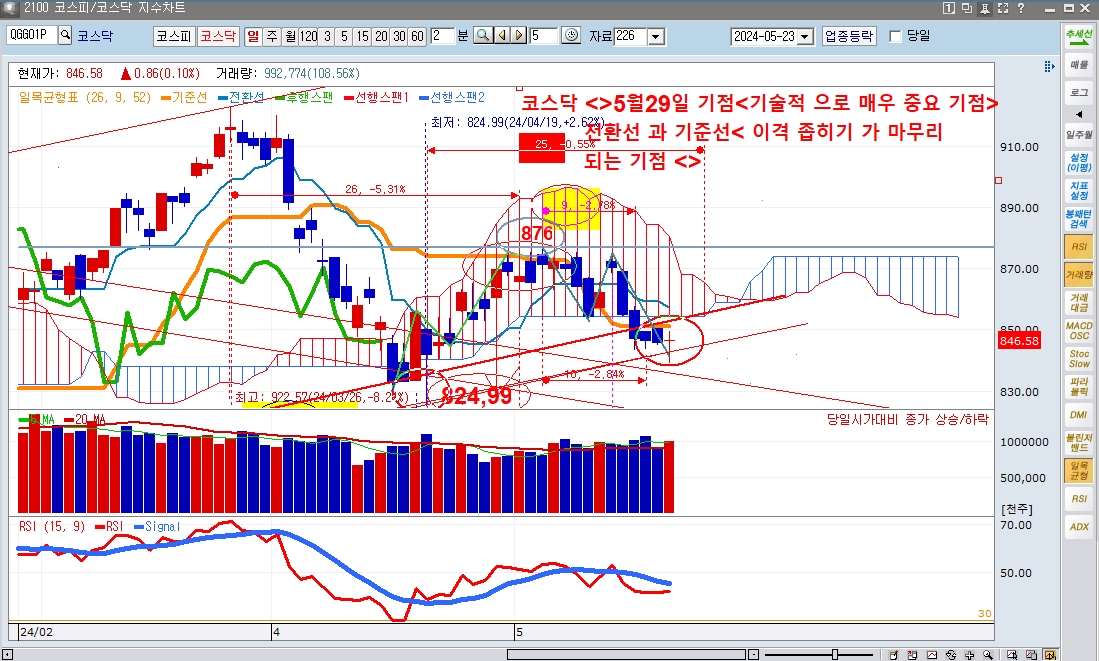Image resolution: width=1099 pixels, height=661 pixels.
Task: Select 월 monthly chart period
Action: click(290, 36)
